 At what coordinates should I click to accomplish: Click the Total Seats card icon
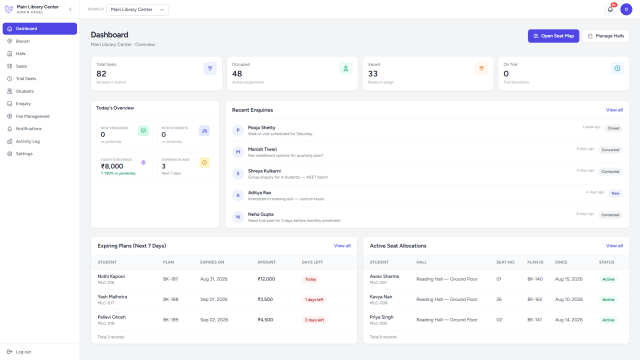tap(210, 69)
